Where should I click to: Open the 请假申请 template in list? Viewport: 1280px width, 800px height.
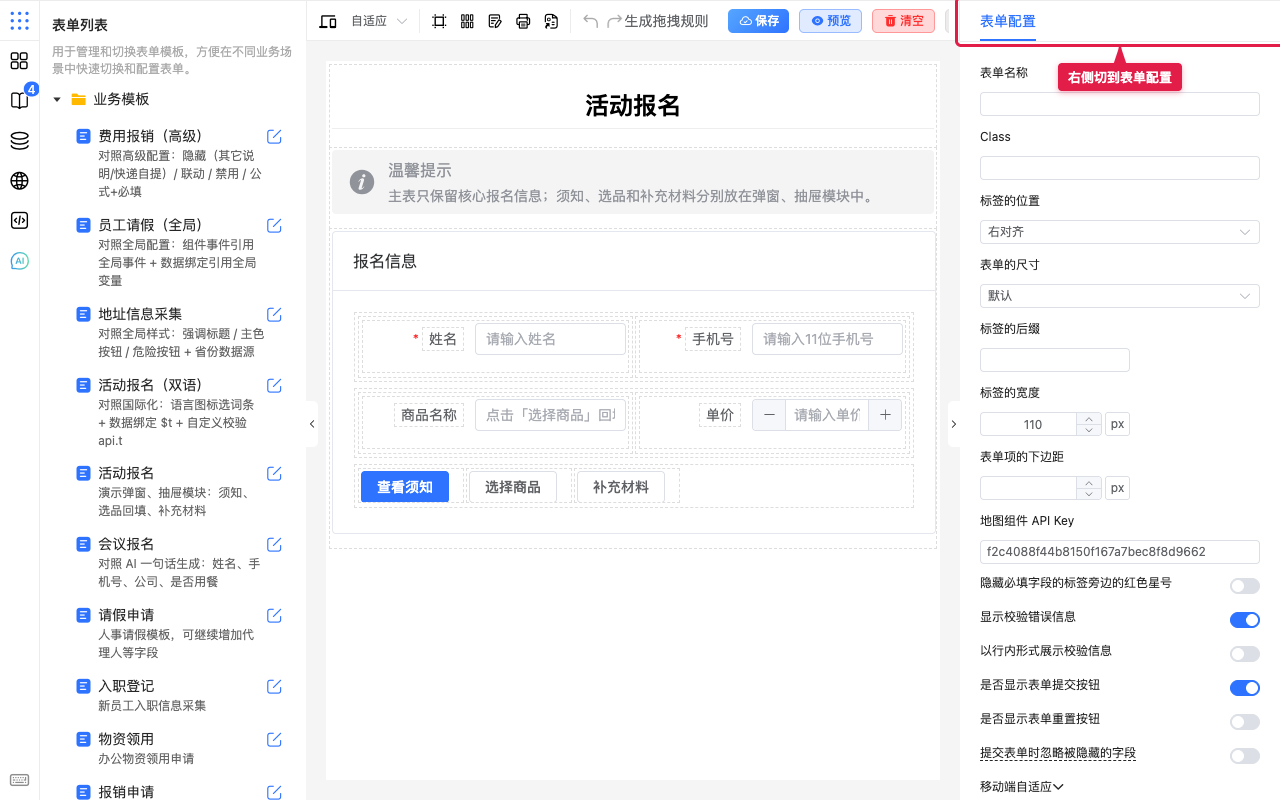[126, 615]
